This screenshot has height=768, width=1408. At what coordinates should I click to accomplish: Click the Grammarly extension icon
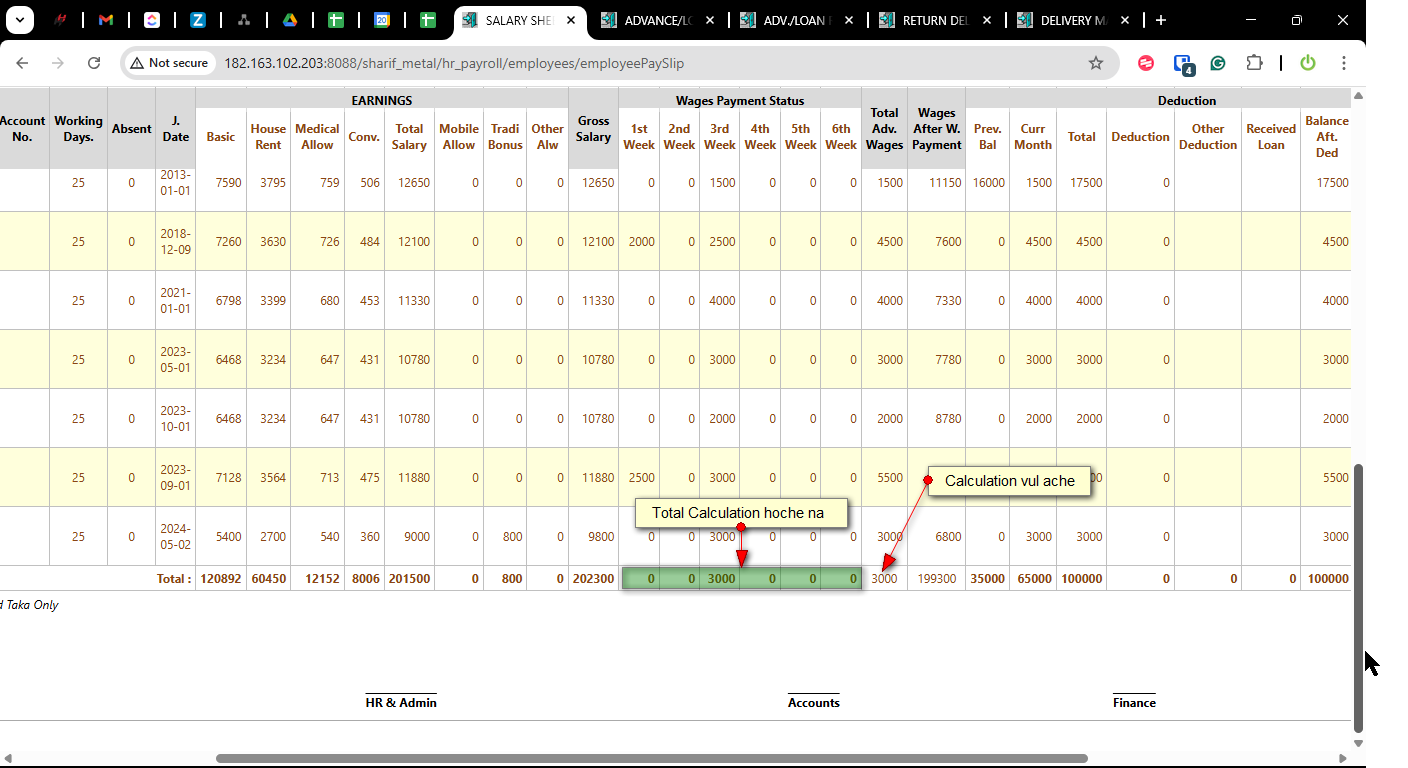pyautogui.click(x=1218, y=63)
